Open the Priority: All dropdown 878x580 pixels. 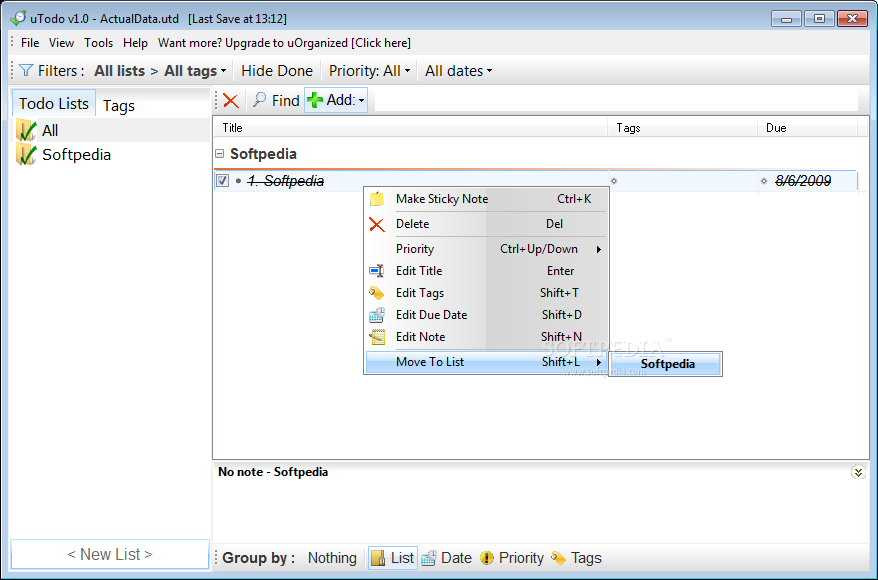(370, 71)
